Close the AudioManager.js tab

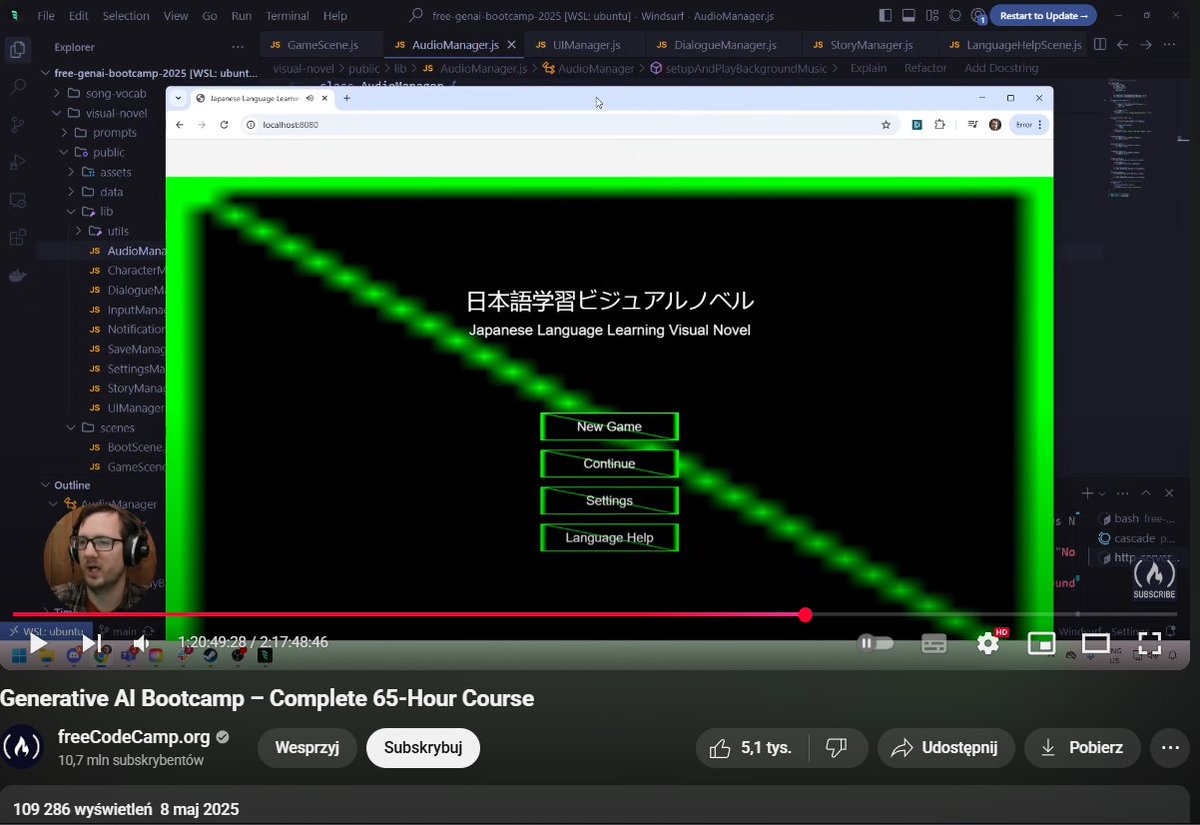click(x=512, y=45)
